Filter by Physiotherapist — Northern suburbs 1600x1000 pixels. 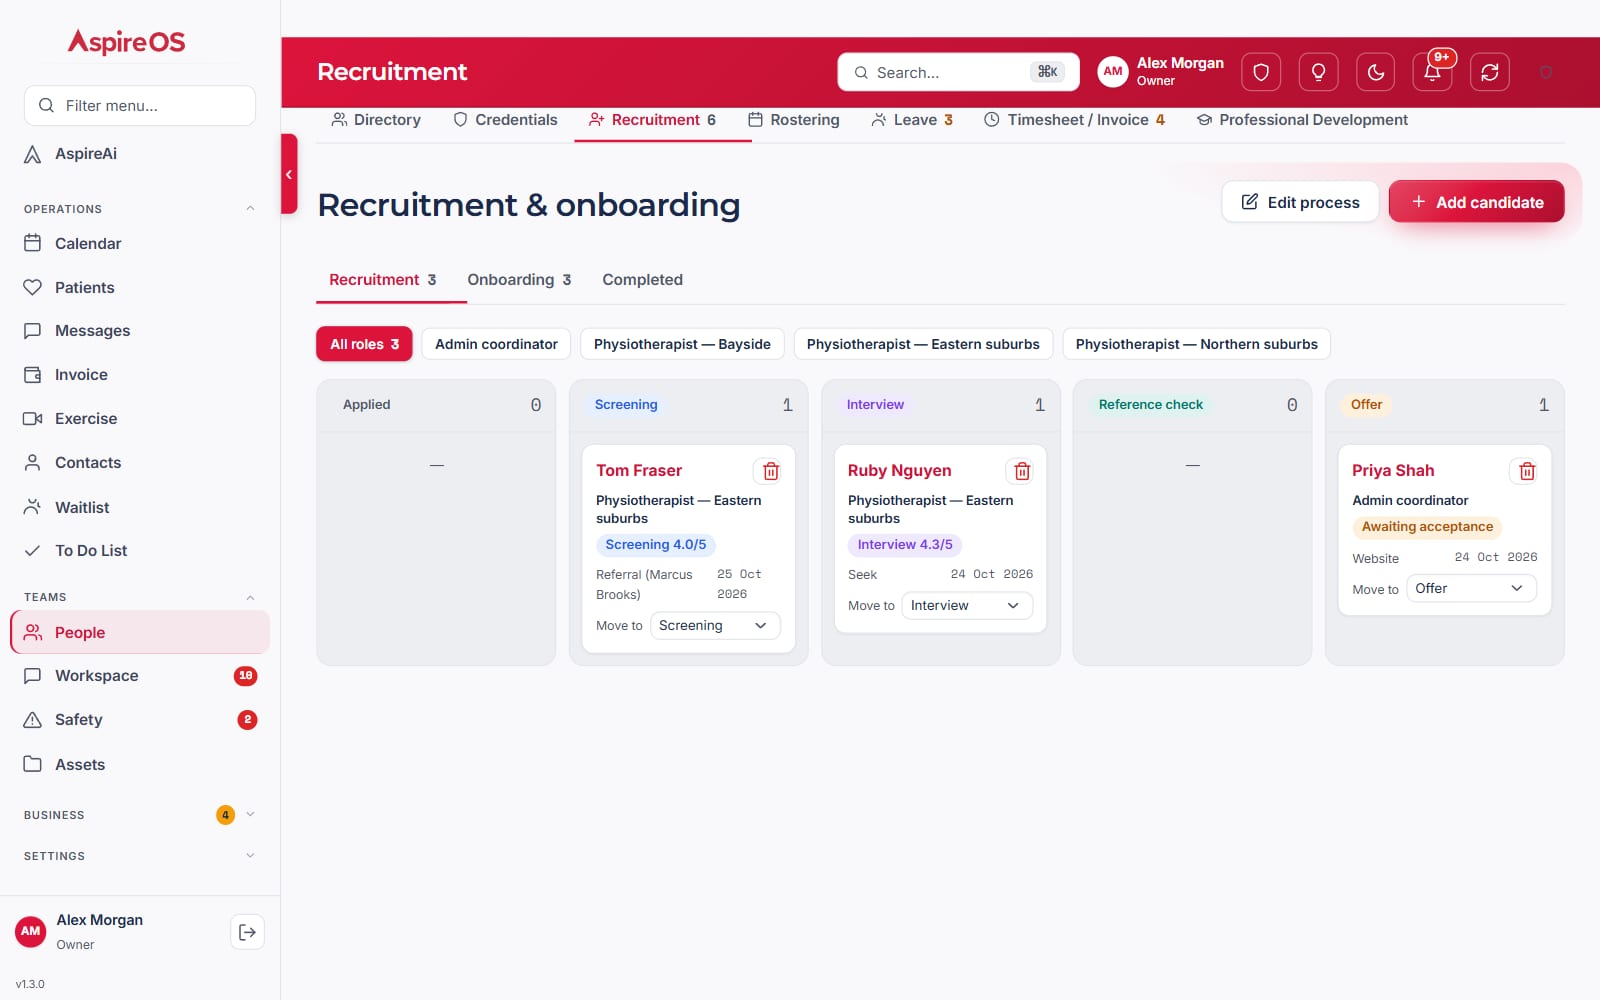pyautogui.click(x=1196, y=344)
